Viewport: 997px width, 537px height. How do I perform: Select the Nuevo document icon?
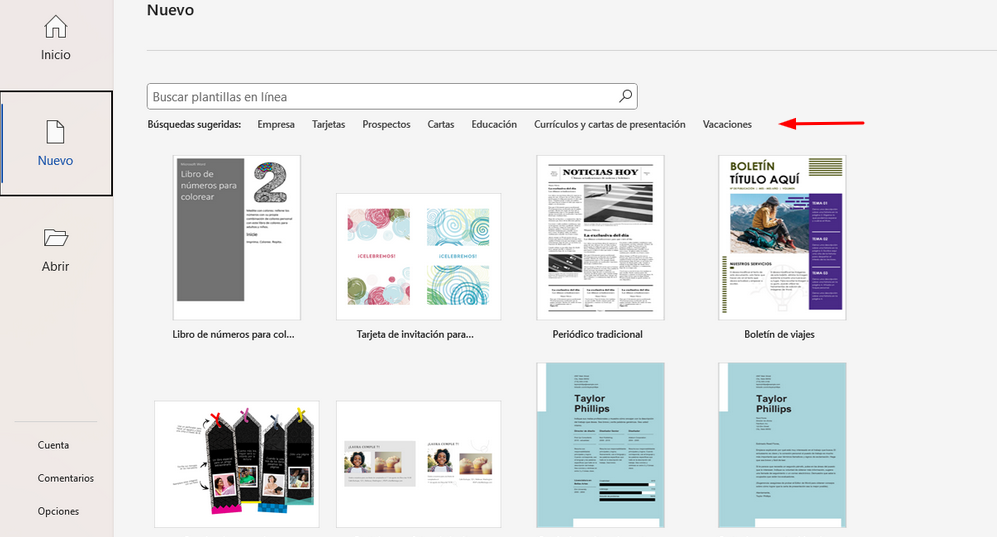click(x=55, y=132)
